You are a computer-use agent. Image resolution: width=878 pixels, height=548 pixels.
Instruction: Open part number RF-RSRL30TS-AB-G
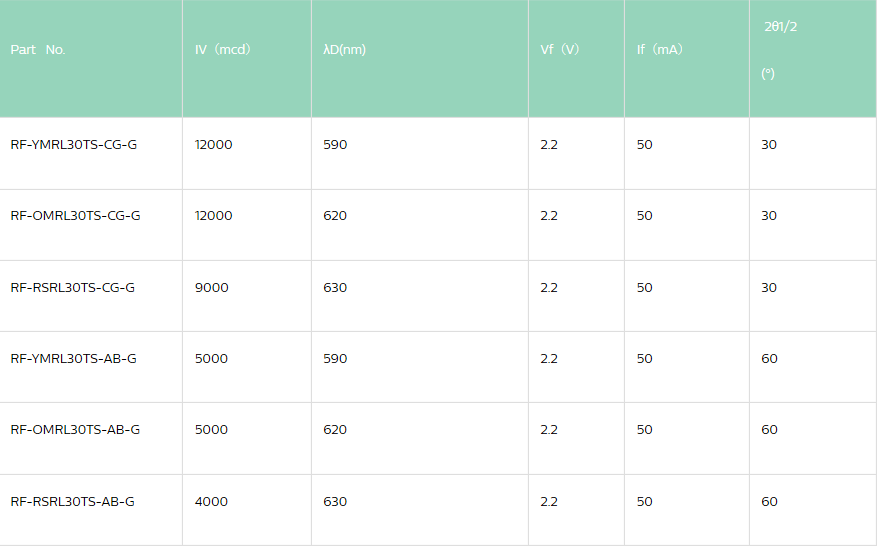[x=73, y=502]
